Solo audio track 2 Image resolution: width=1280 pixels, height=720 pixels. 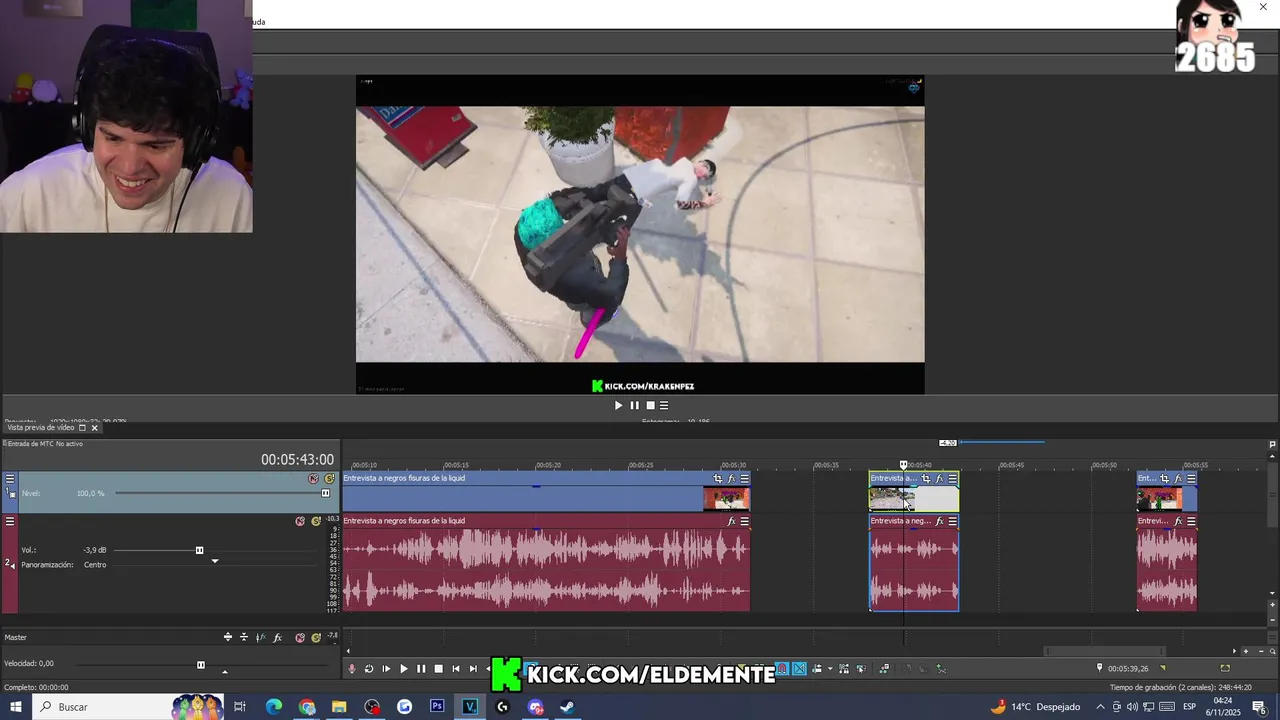316,521
